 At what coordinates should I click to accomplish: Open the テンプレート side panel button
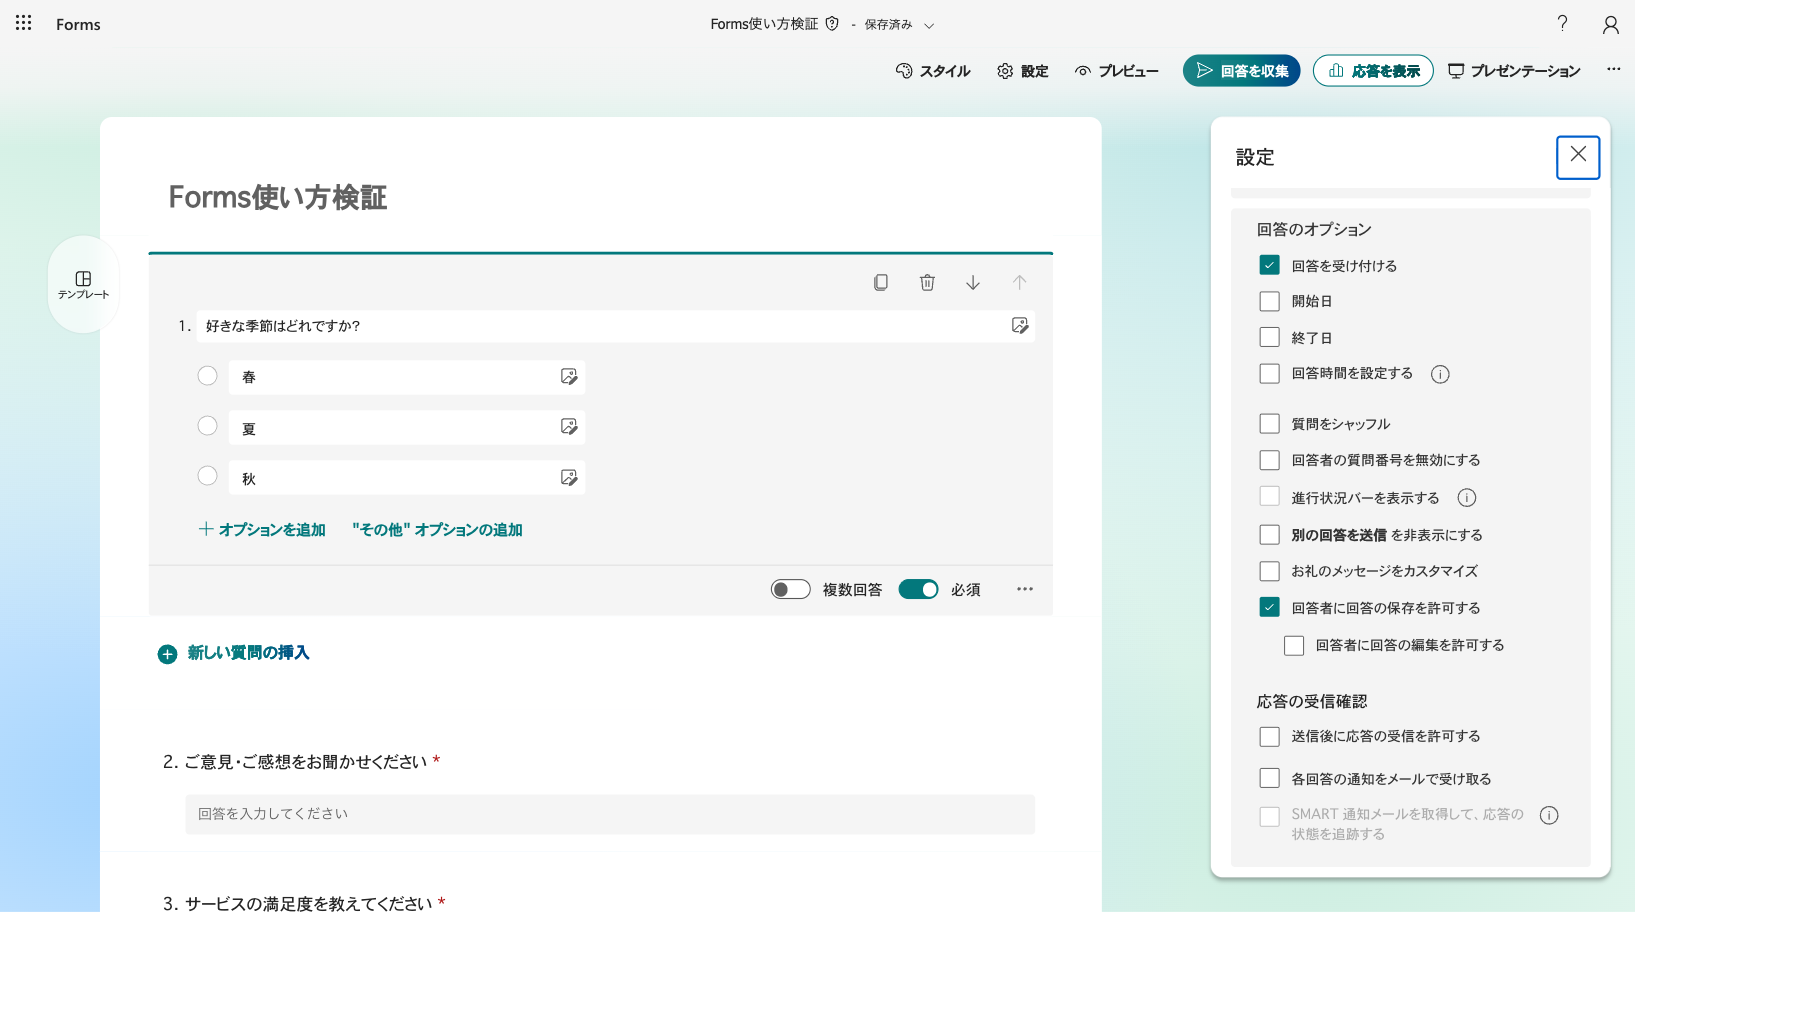[x=83, y=285]
